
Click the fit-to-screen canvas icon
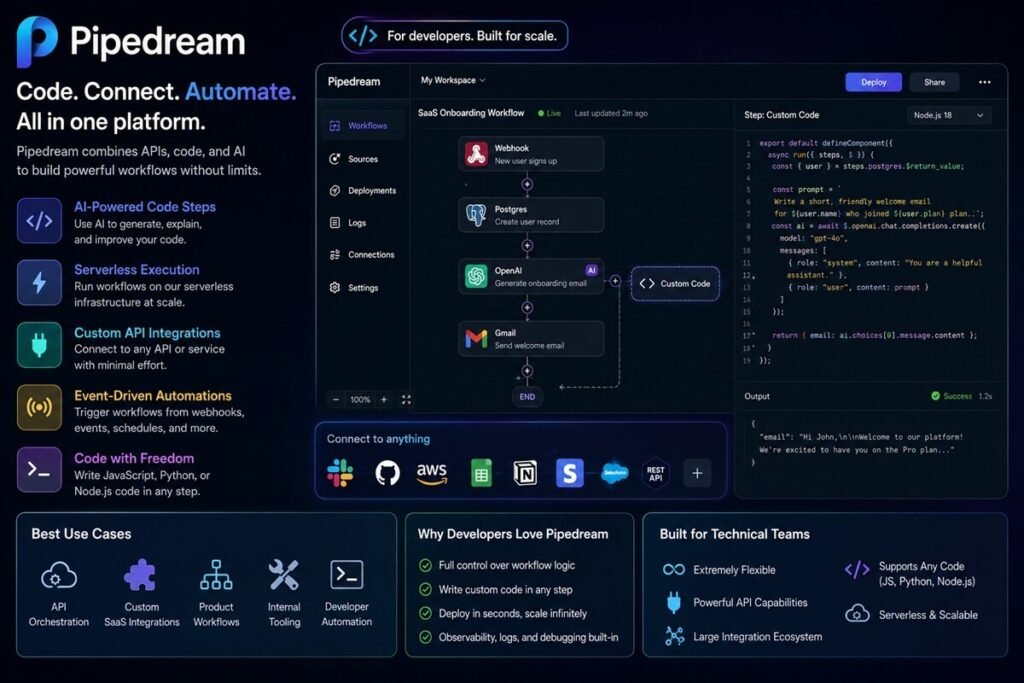click(x=406, y=399)
